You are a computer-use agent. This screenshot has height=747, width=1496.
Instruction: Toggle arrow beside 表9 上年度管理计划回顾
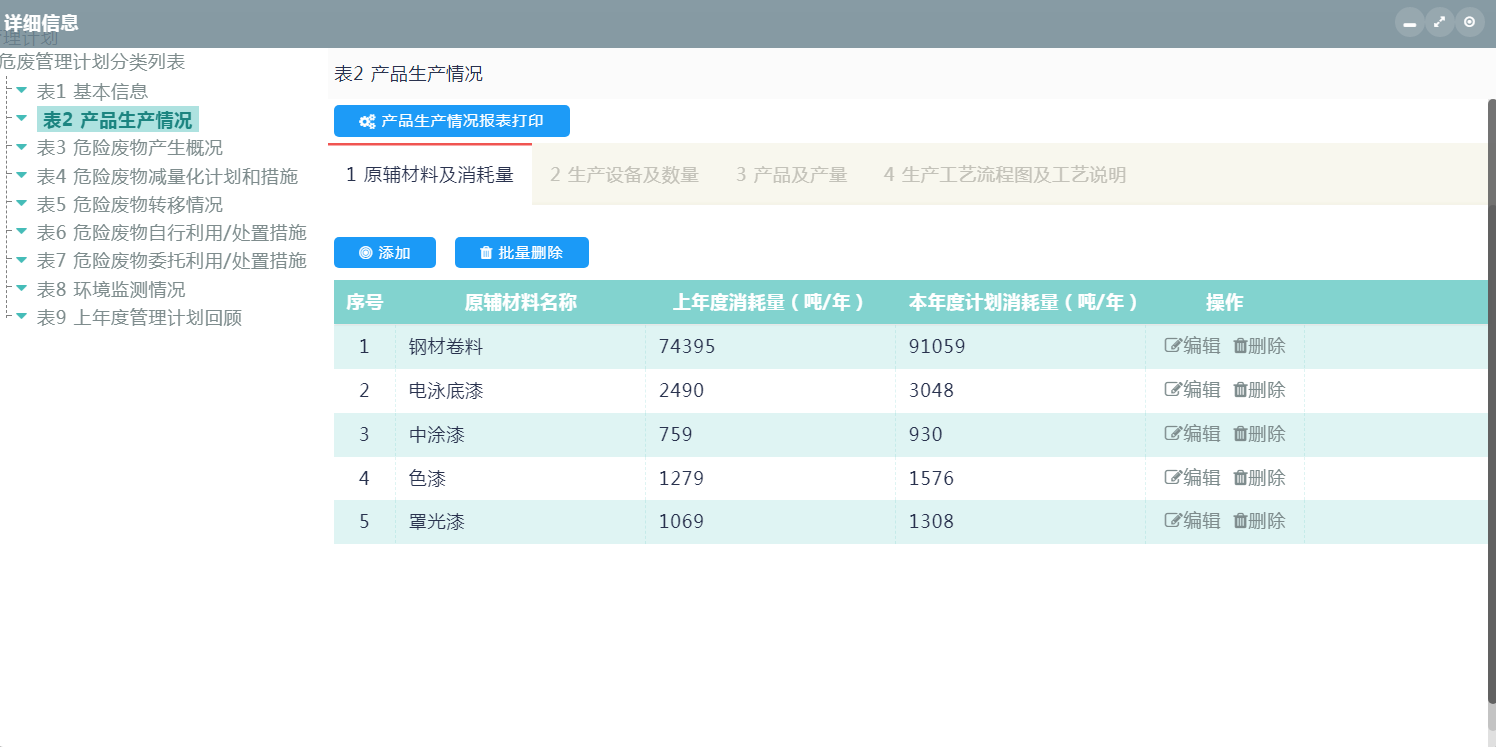point(21,316)
